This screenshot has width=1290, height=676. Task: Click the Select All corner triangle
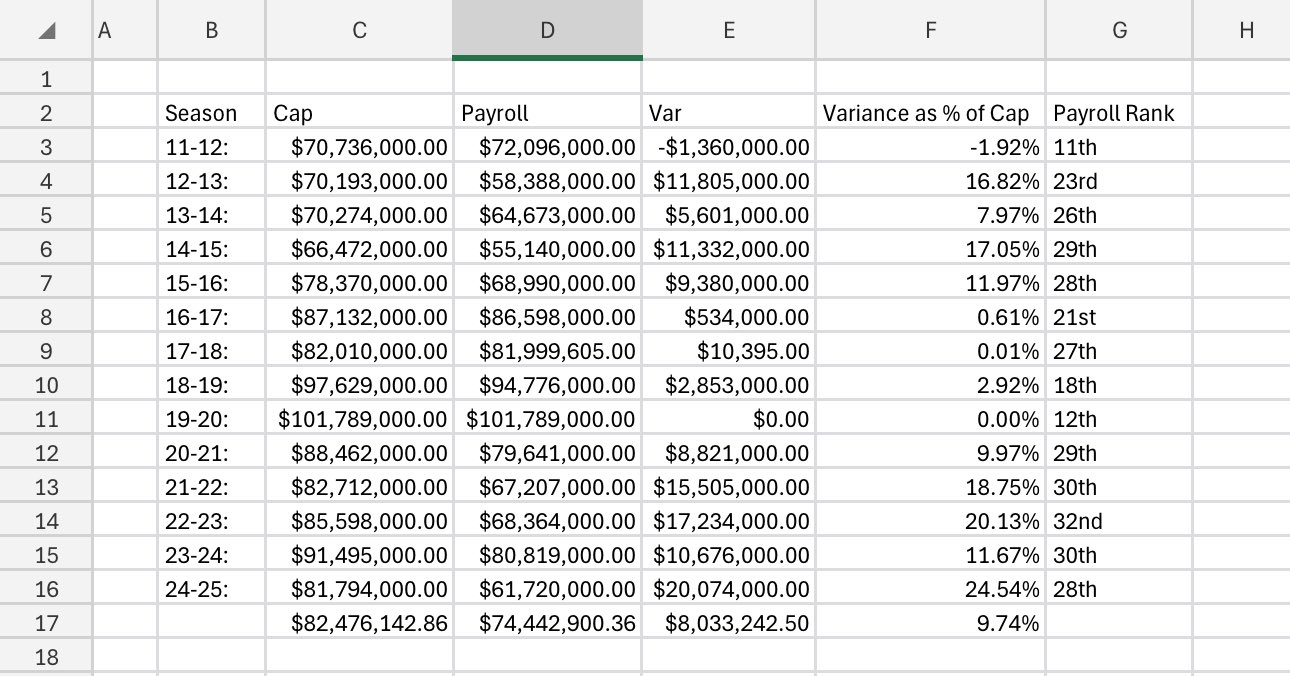[47, 31]
